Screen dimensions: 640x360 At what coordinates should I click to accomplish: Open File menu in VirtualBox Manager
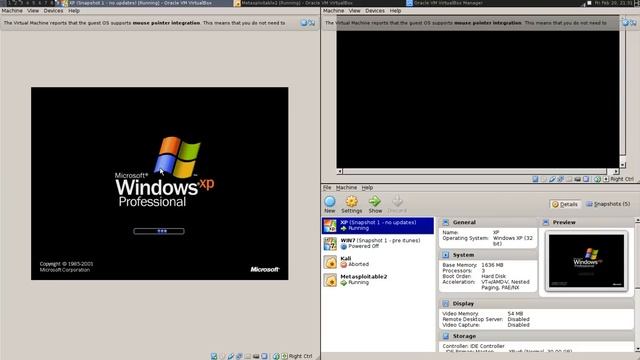point(327,187)
